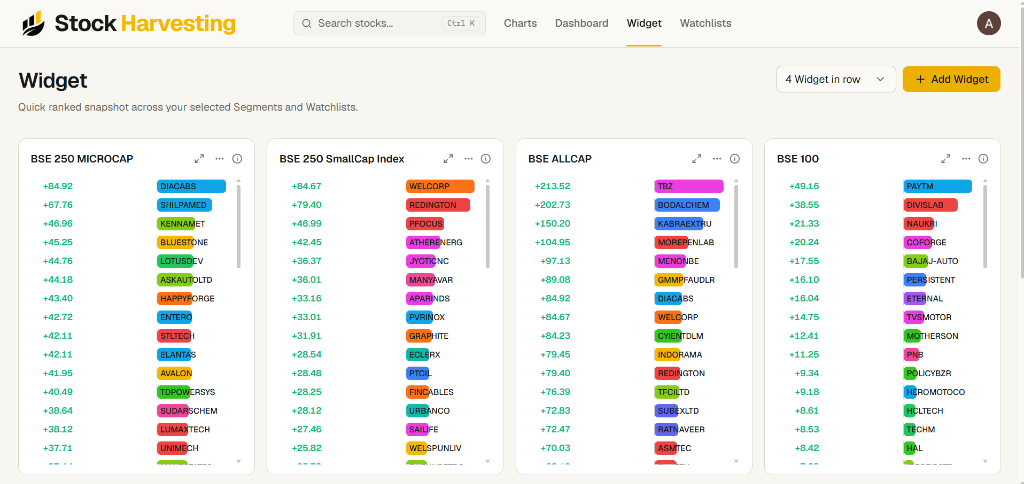Image resolution: width=1024 pixels, height=484 pixels.
Task: Open more options for BSE 250 SmallCap Index
Action: click(x=468, y=159)
